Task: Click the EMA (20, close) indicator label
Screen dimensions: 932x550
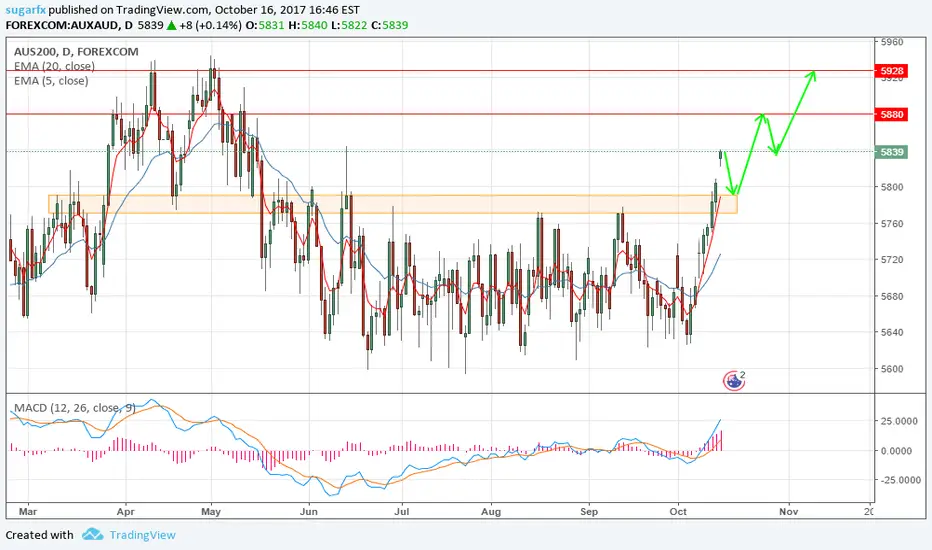Action: [x=54, y=66]
